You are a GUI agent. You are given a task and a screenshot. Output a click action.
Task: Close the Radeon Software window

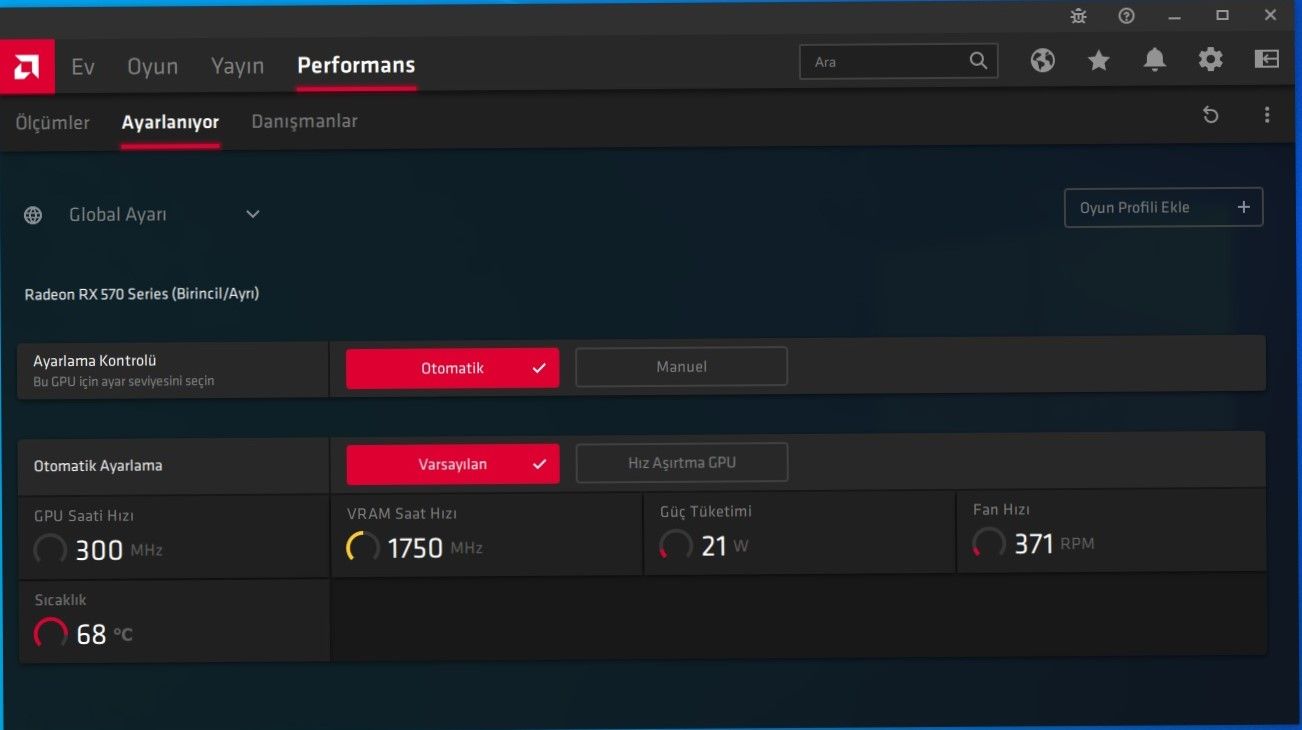1270,15
